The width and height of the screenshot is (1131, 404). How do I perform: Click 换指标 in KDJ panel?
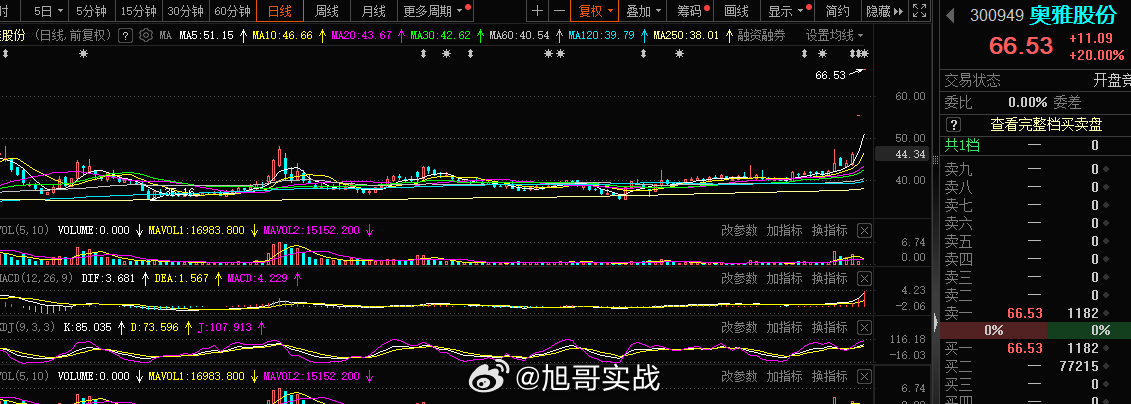(x=829, y=328)
